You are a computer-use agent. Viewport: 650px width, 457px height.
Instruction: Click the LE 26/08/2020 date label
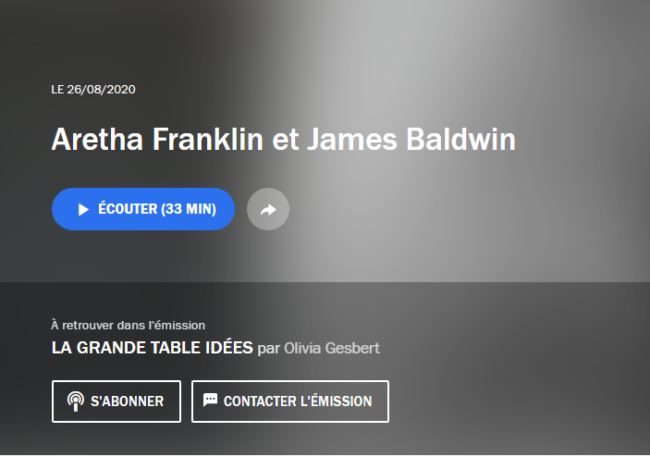click(93, 90)
